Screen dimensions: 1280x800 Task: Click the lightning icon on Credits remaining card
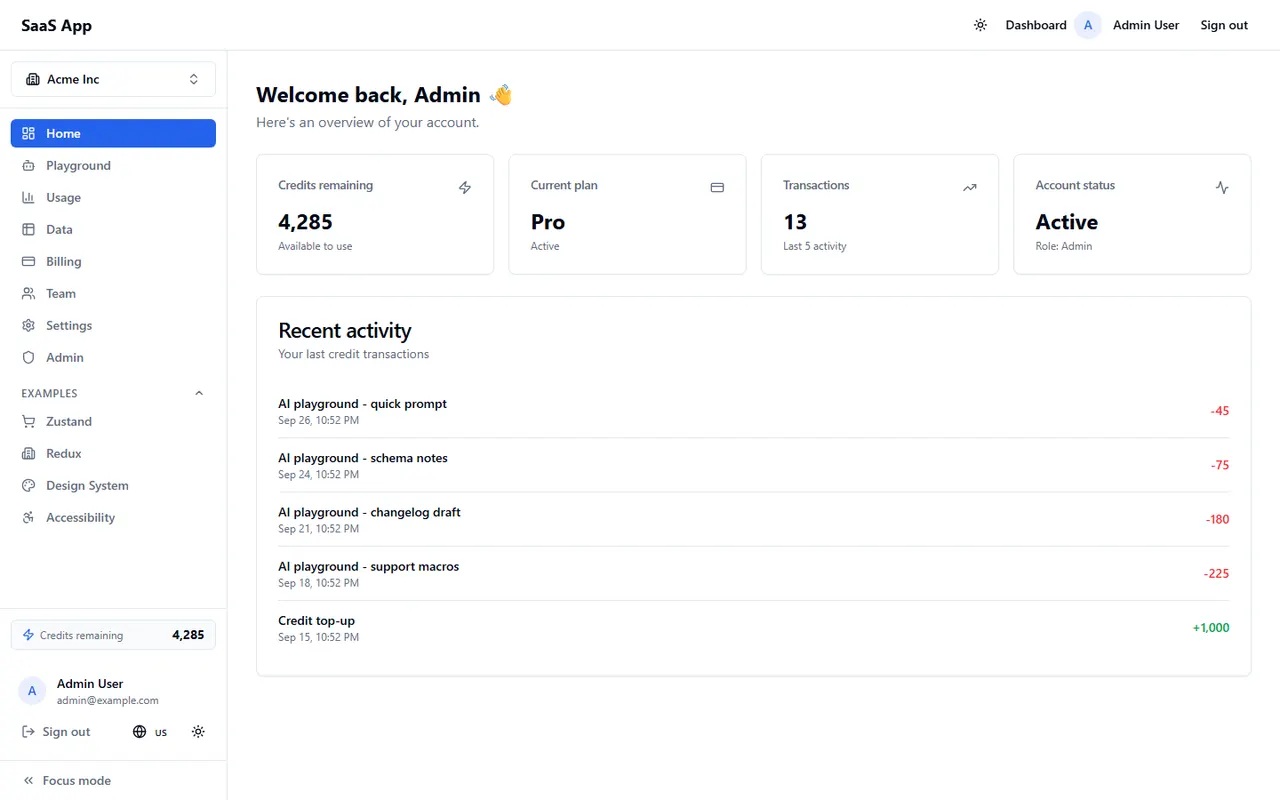click(465, 187)
